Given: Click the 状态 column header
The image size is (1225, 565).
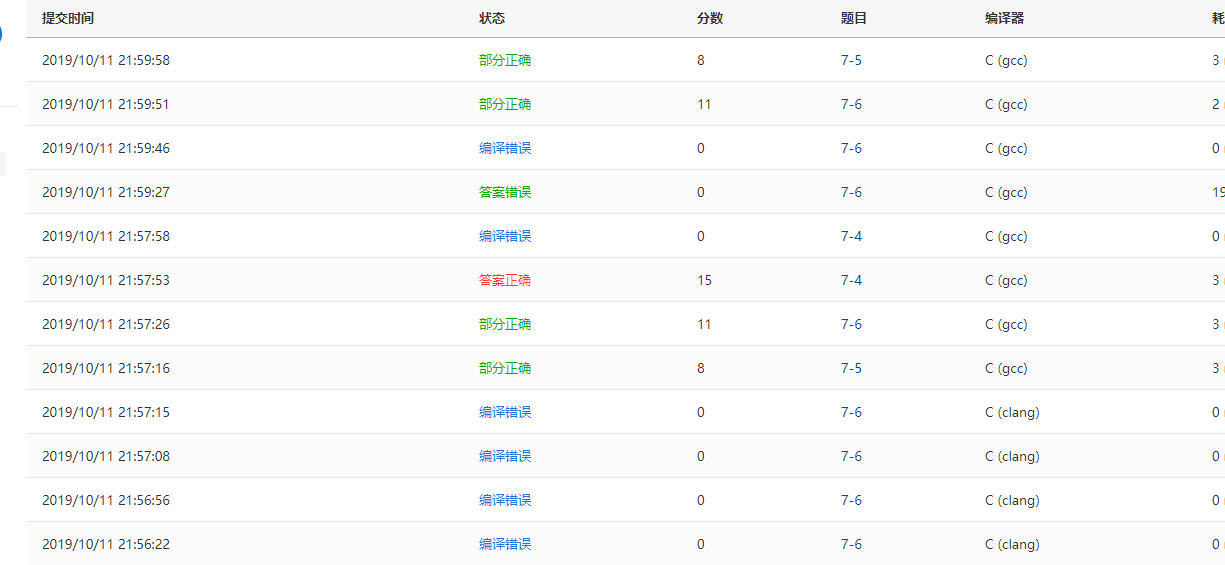Looking at the screenshot, I should 492,18.
